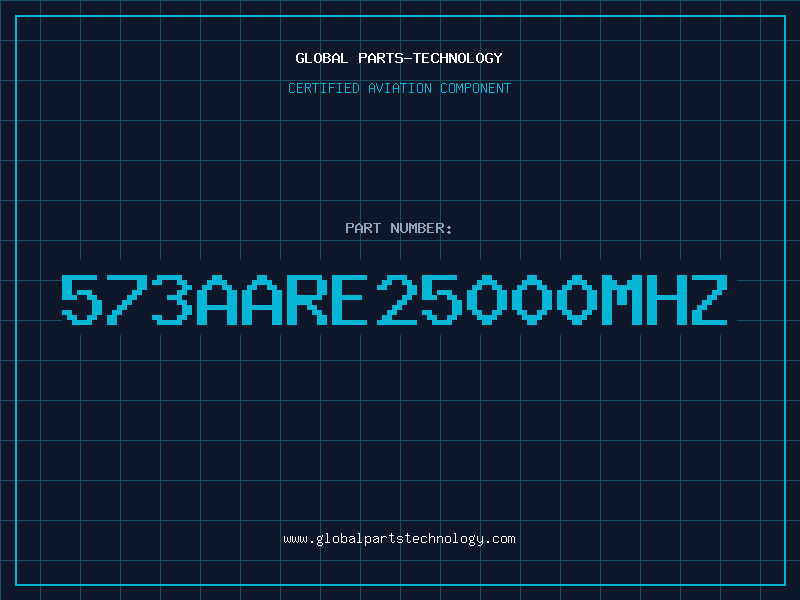This screenshot has width=800, height=600.
Task: Open the www.globalpartstechnology.com link
Action: coord(399,539)
